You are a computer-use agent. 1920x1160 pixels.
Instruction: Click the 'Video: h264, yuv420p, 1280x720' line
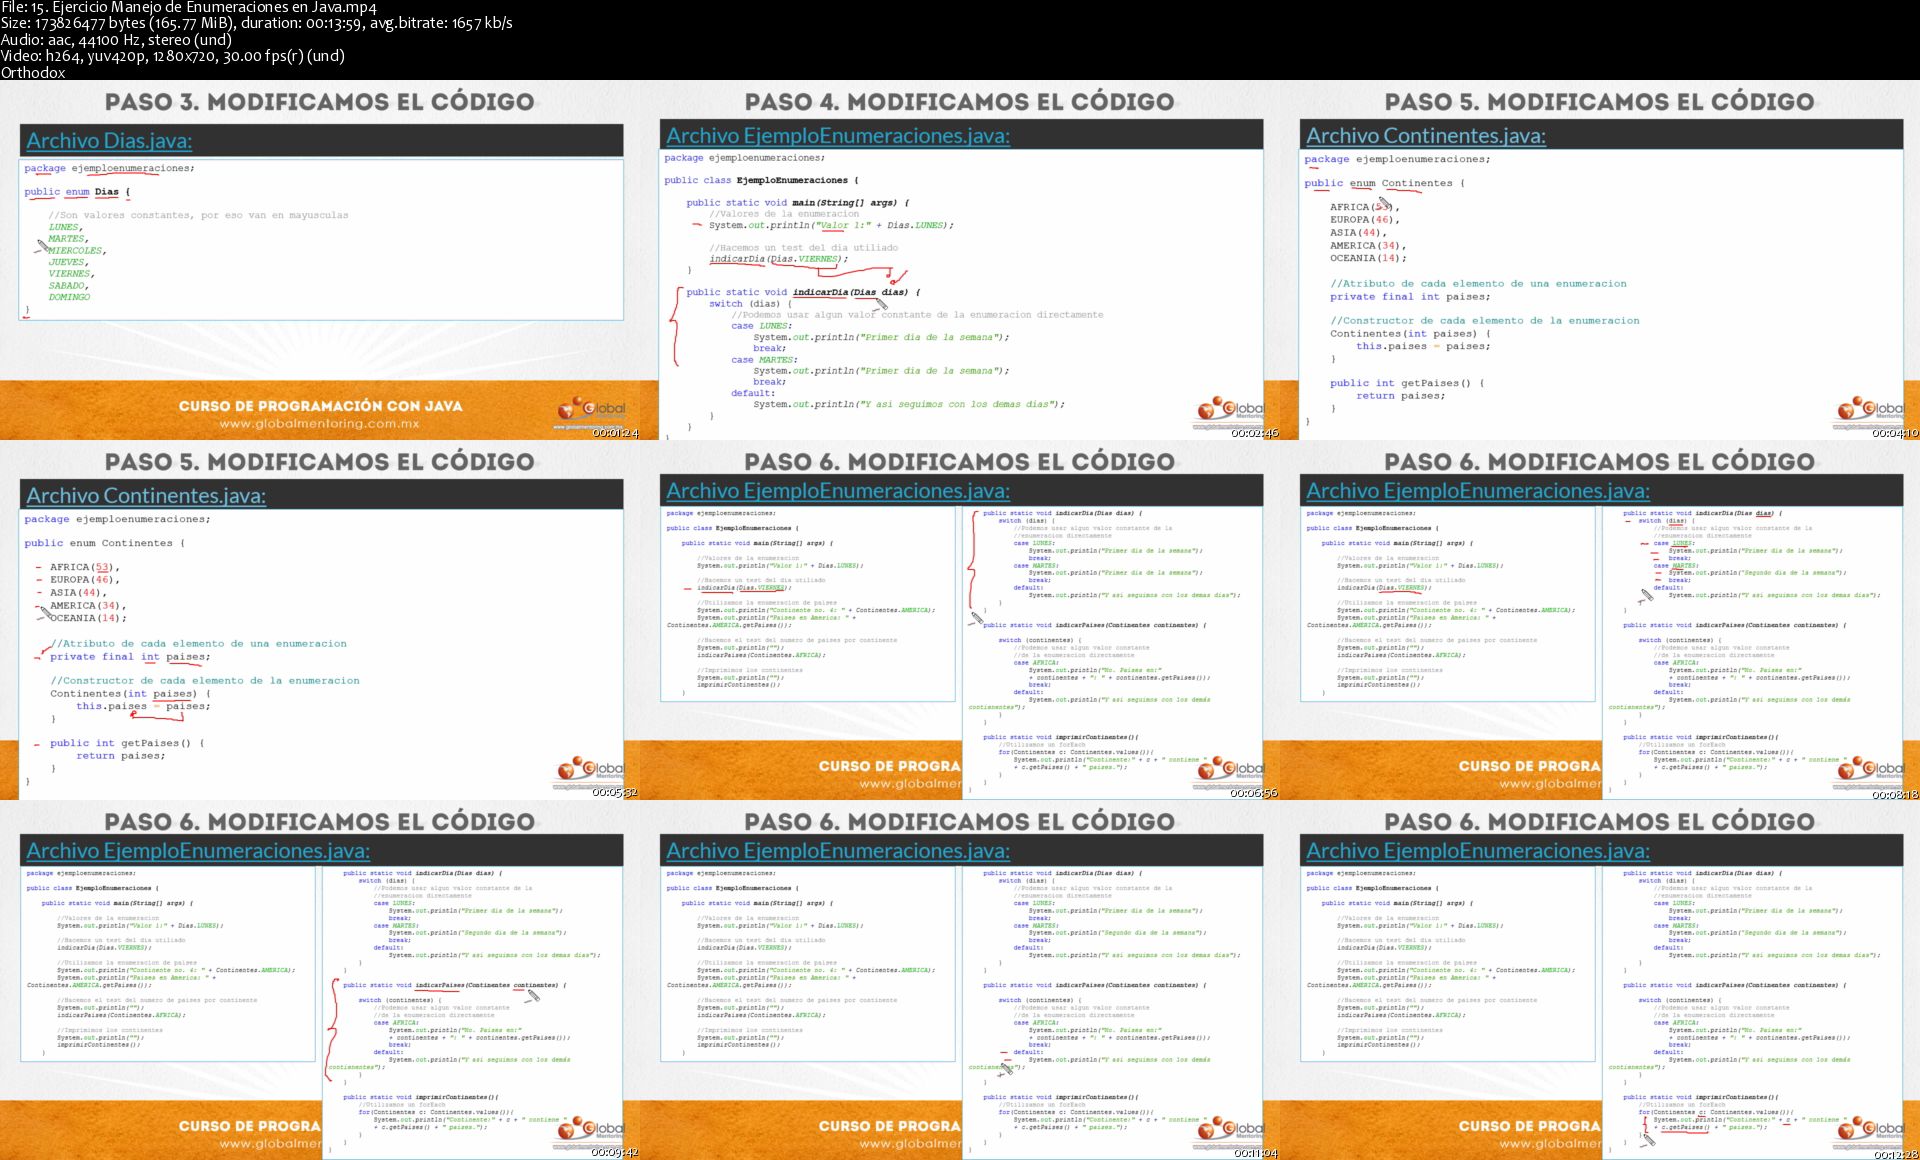pos(173,56)
